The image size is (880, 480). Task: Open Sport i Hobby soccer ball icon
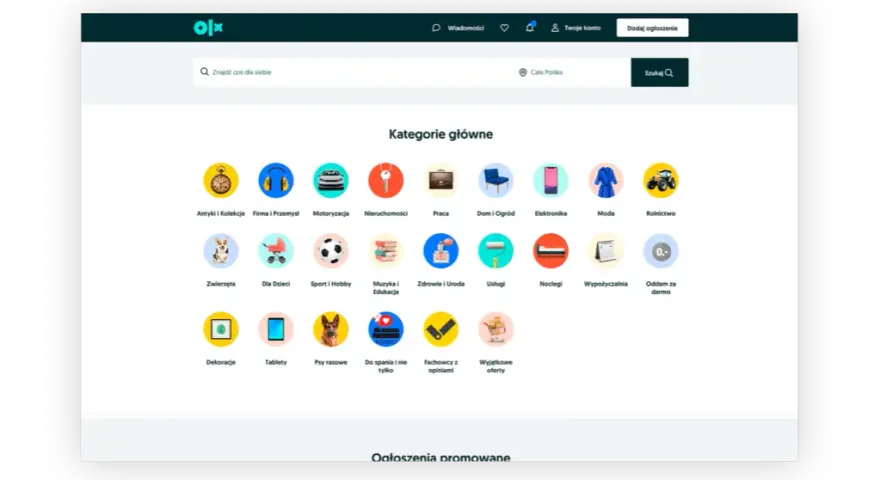click(331, 251)
